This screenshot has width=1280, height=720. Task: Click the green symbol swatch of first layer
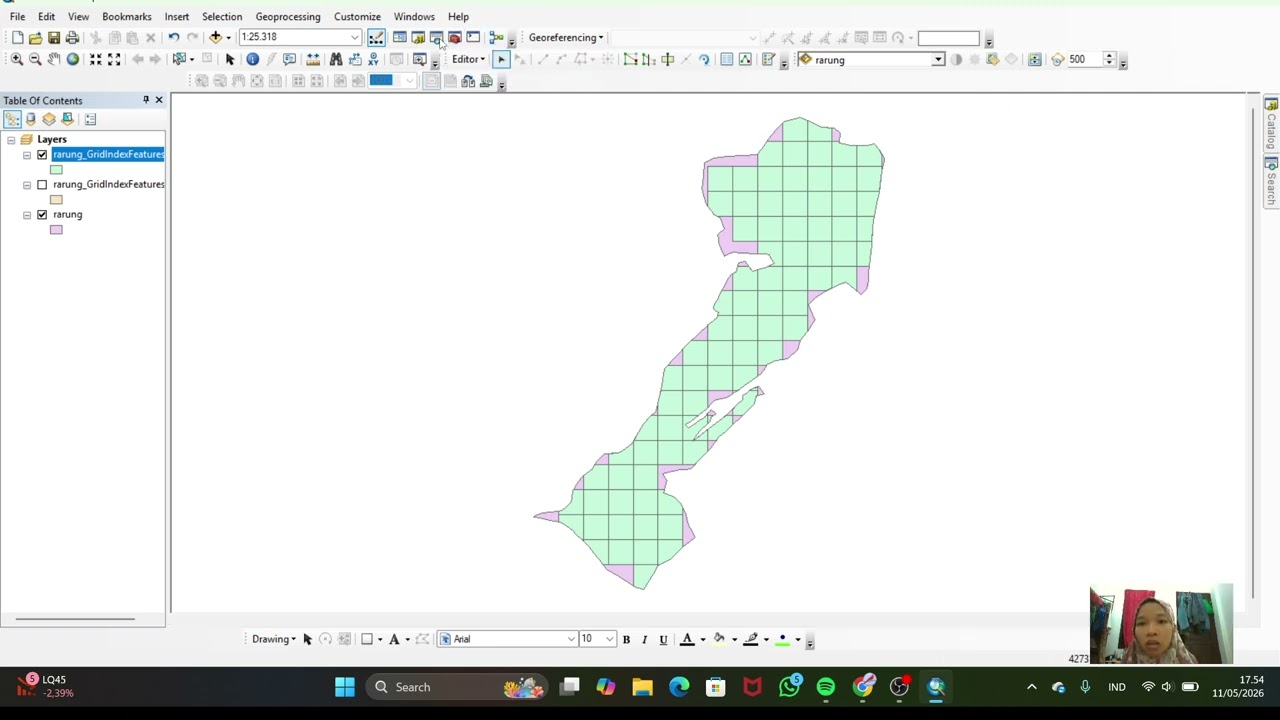click(56, 170)
